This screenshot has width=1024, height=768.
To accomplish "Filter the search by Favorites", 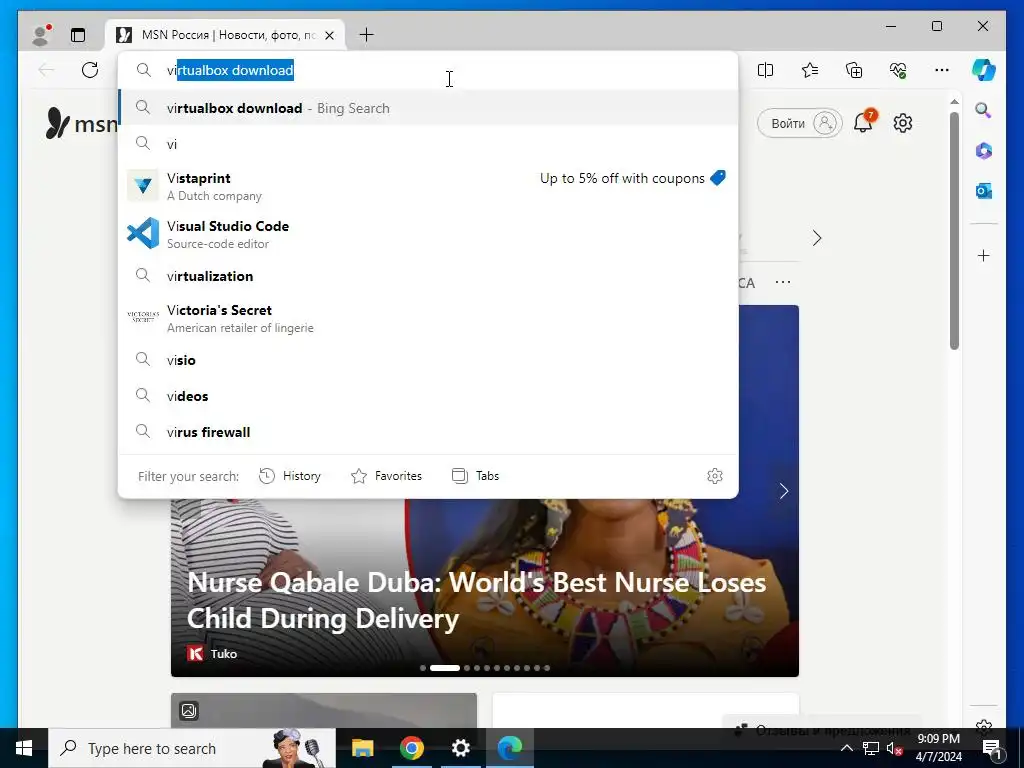I will 387,476.
